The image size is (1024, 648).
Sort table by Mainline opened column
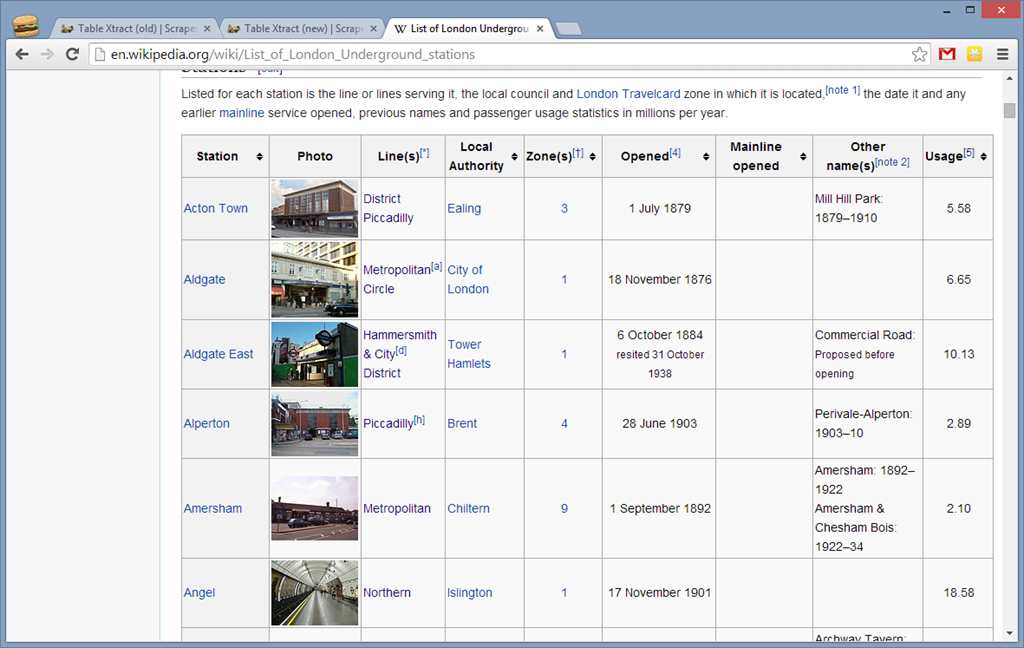[803, 157]
